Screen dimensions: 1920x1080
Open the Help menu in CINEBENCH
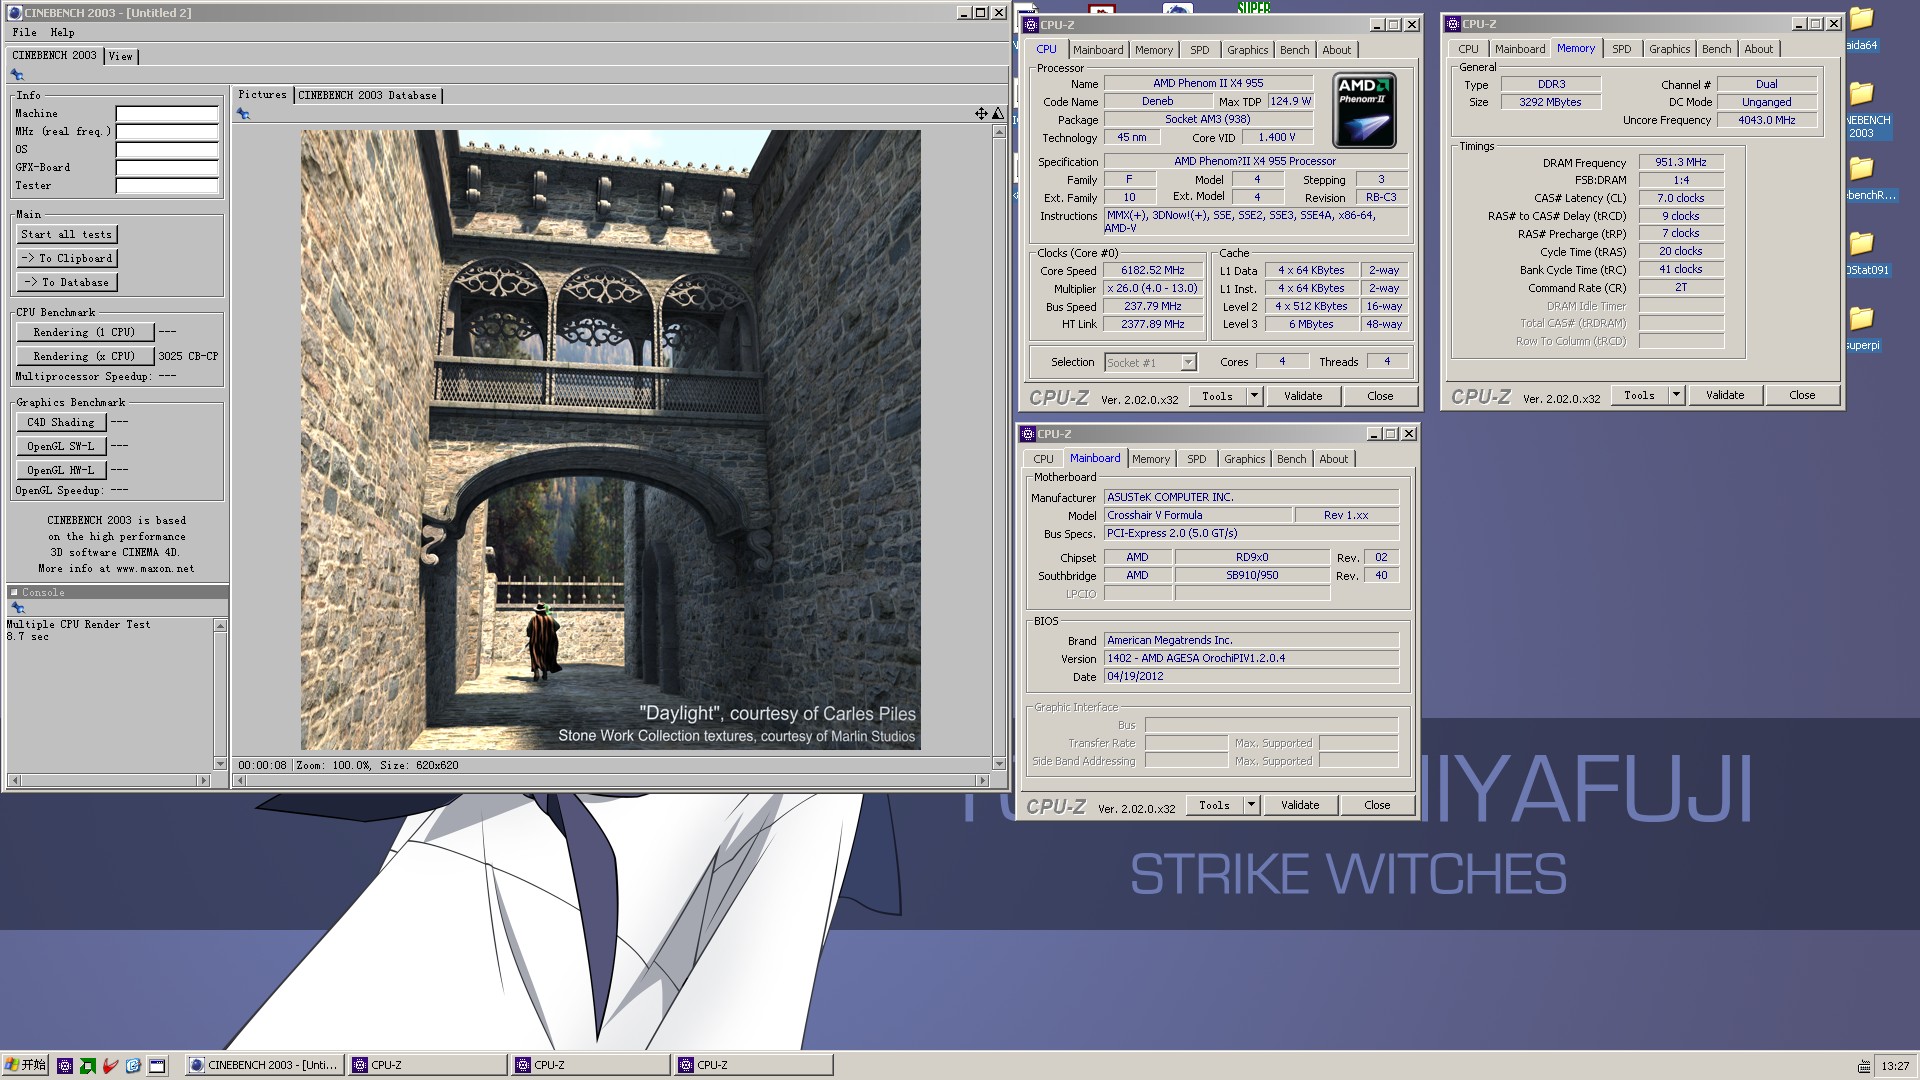tap(62, 32)
